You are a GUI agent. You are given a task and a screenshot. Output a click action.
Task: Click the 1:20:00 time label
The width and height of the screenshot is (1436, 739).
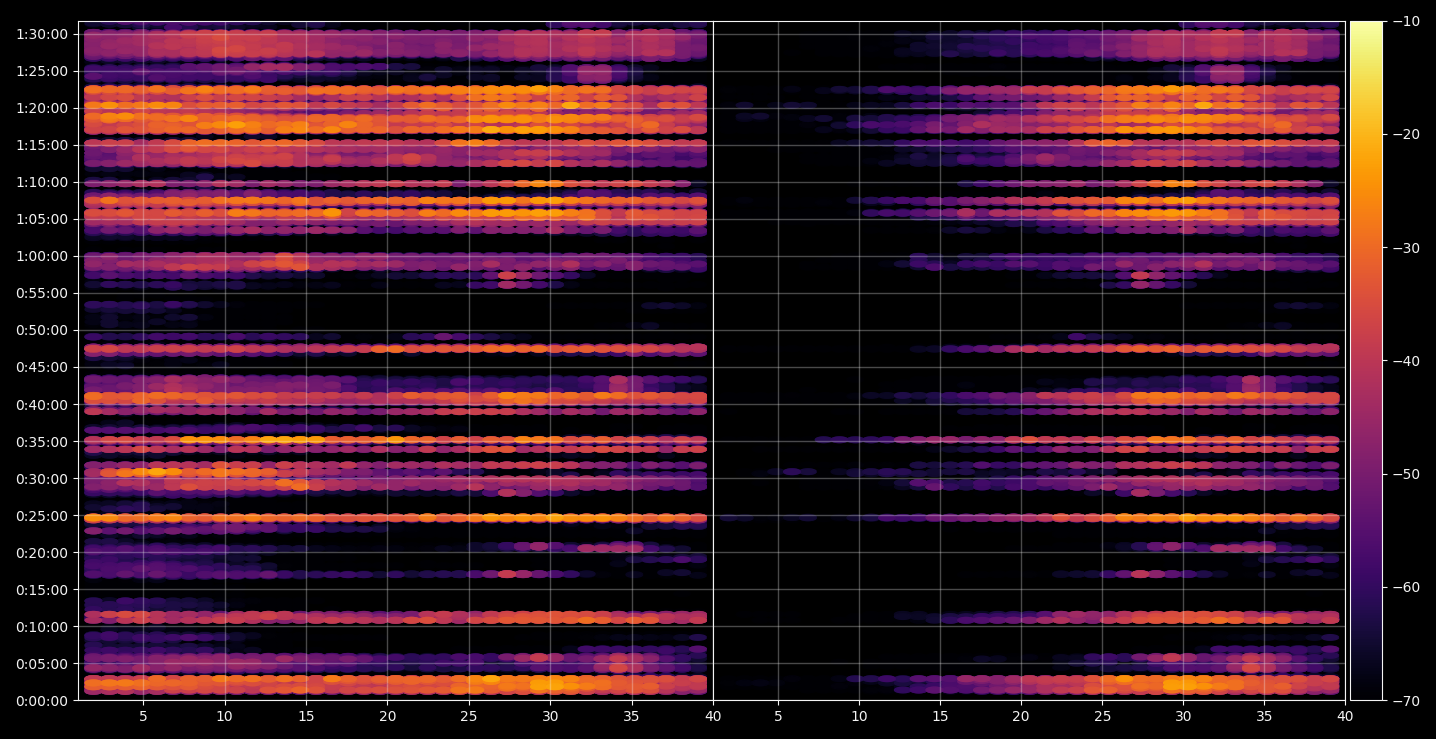pyautogui.click(x=42, y=108)
